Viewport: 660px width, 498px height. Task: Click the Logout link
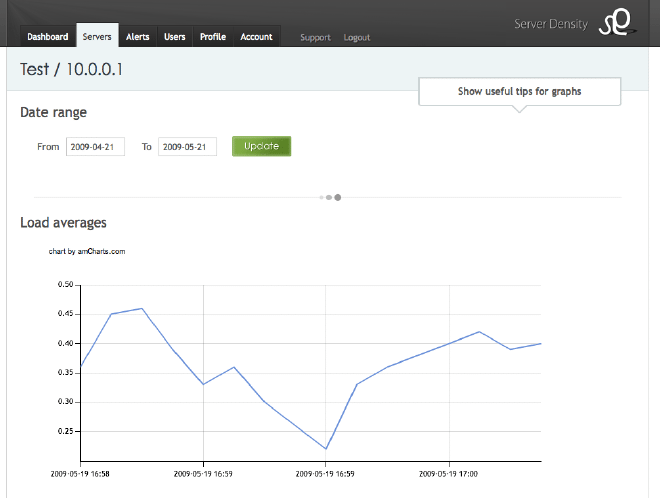357,38
